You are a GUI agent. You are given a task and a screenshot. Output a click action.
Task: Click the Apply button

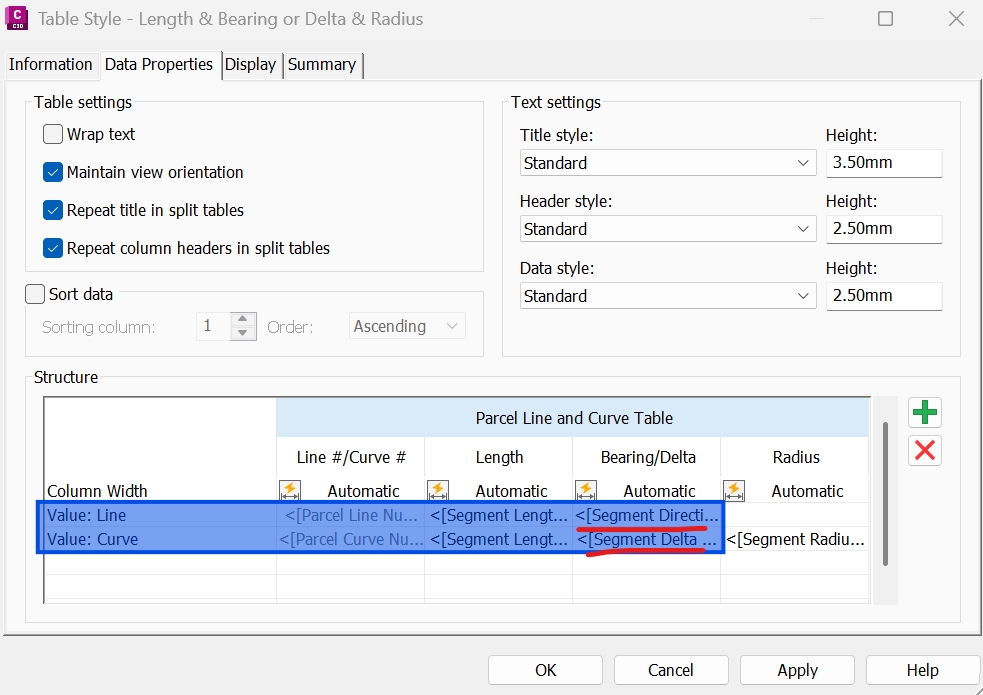[797, 670]
